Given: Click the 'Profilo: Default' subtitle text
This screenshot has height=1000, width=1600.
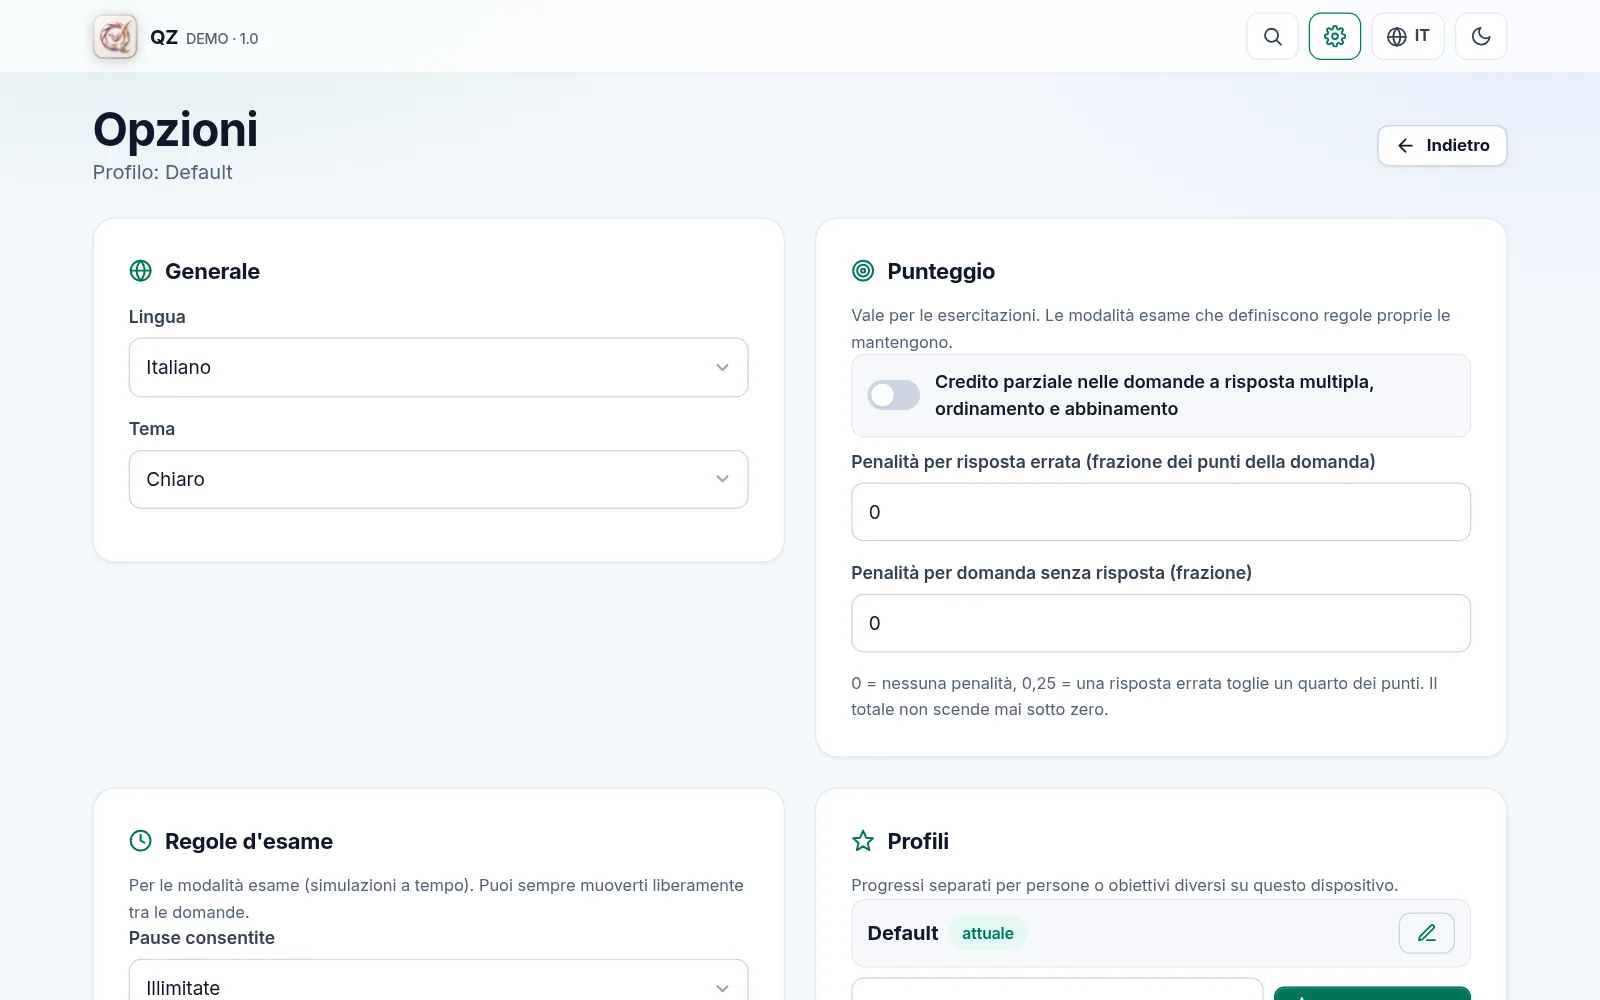Looking at the screenshot, I should [x=163, y=172].
